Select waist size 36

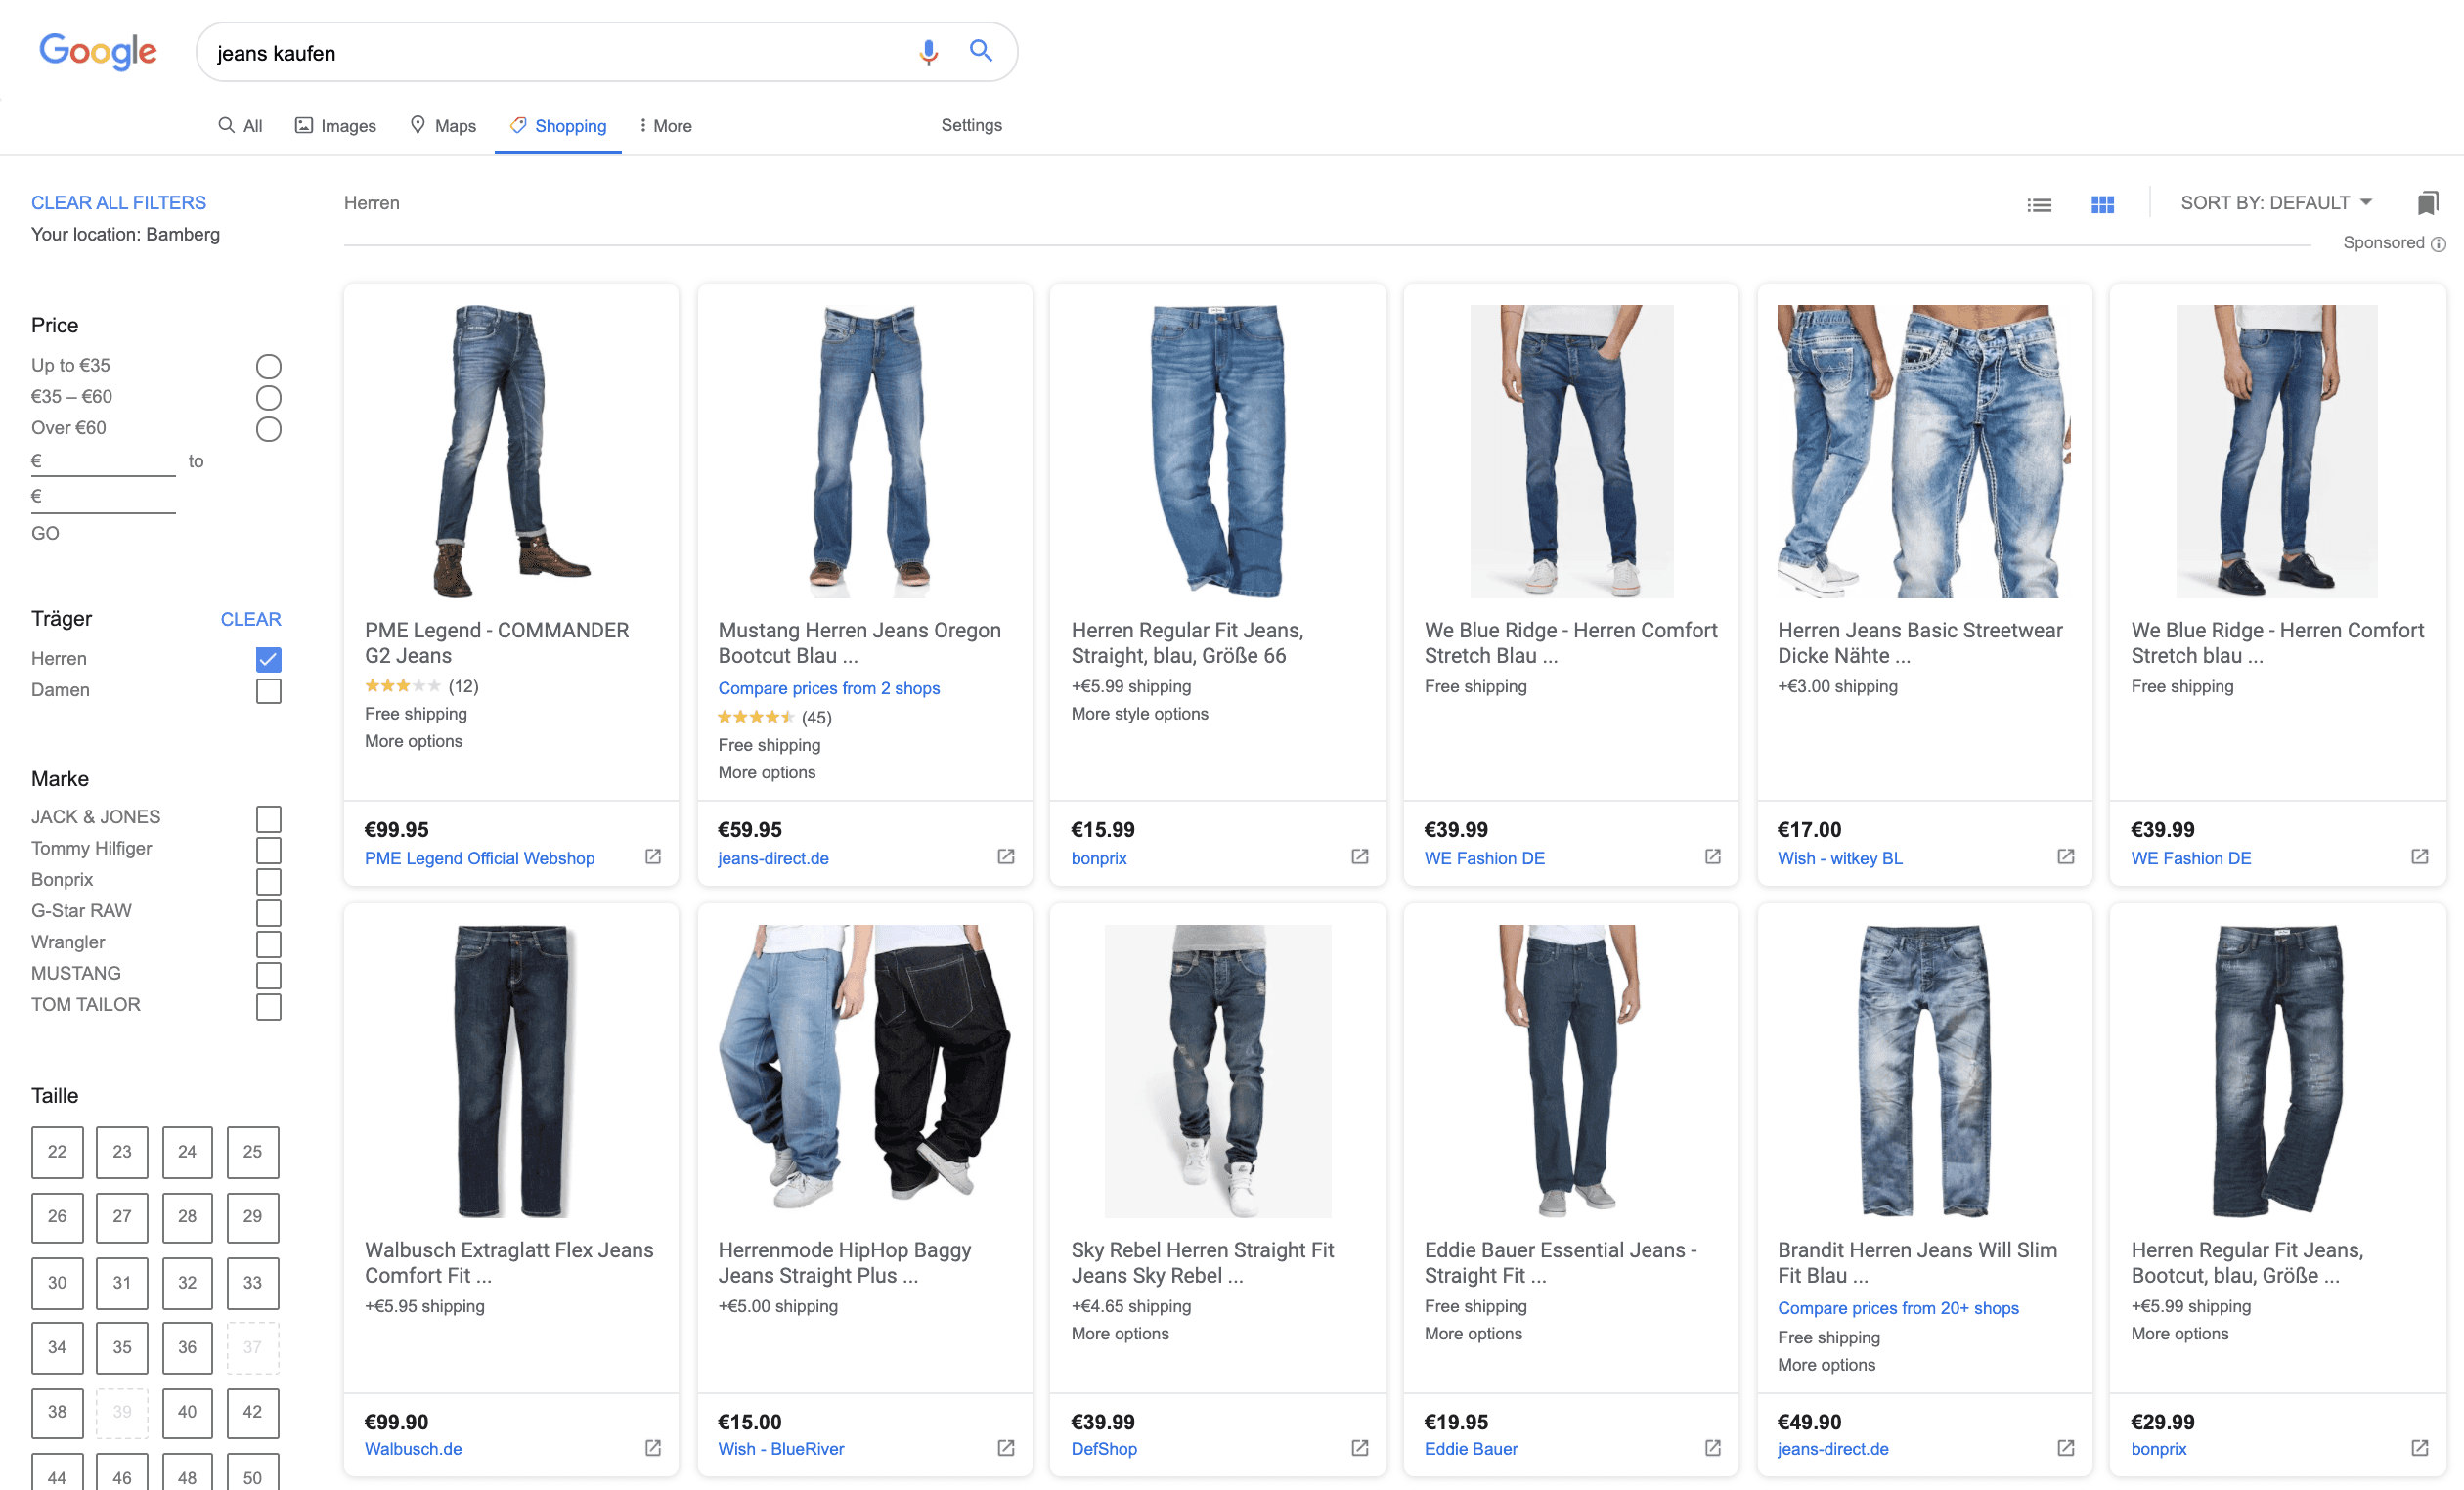coord(187,1348)
